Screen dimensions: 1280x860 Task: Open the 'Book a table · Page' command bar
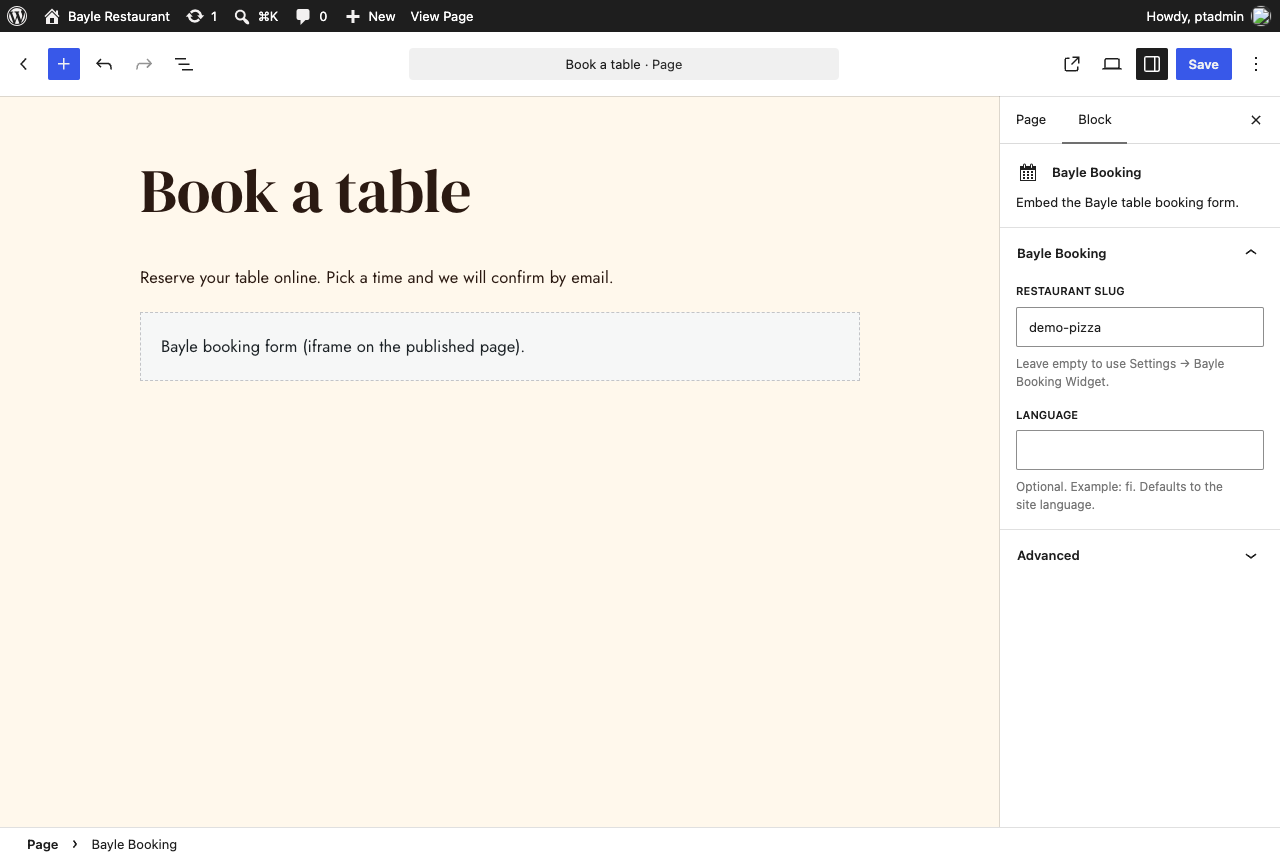624,64
